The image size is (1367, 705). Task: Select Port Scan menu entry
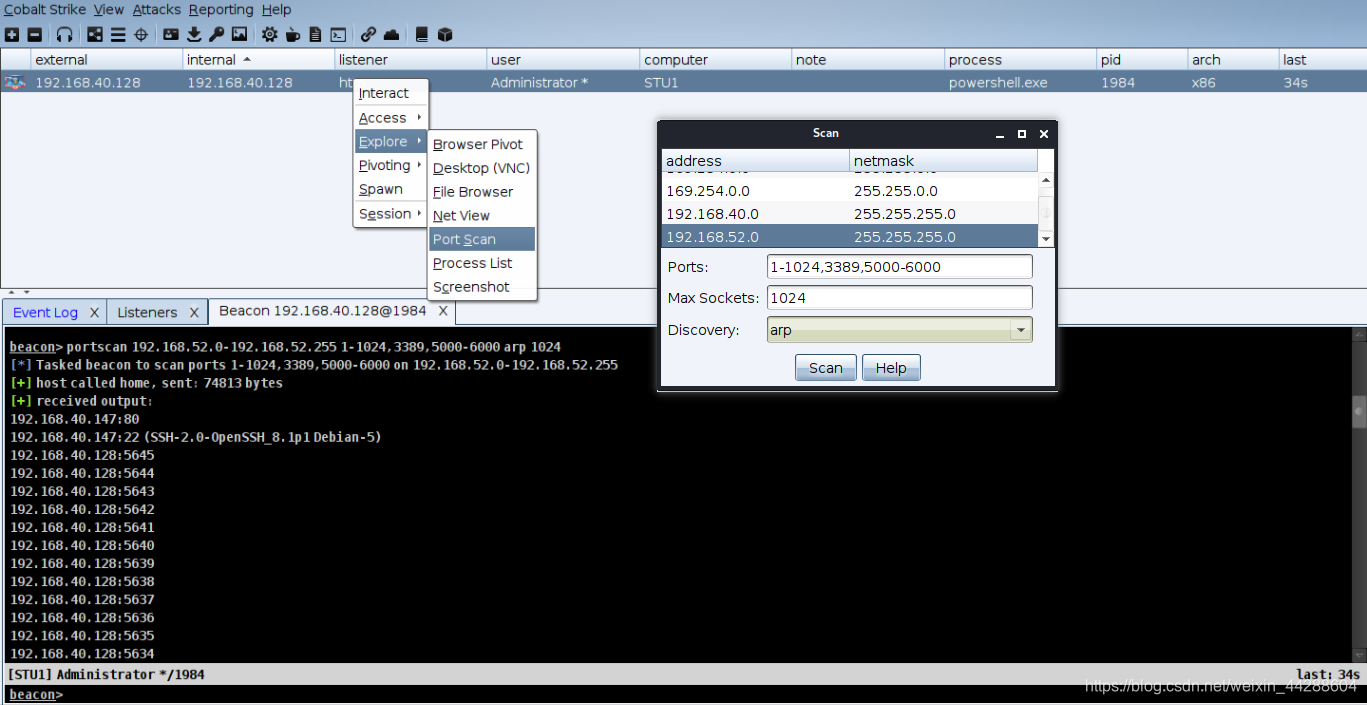482,239
